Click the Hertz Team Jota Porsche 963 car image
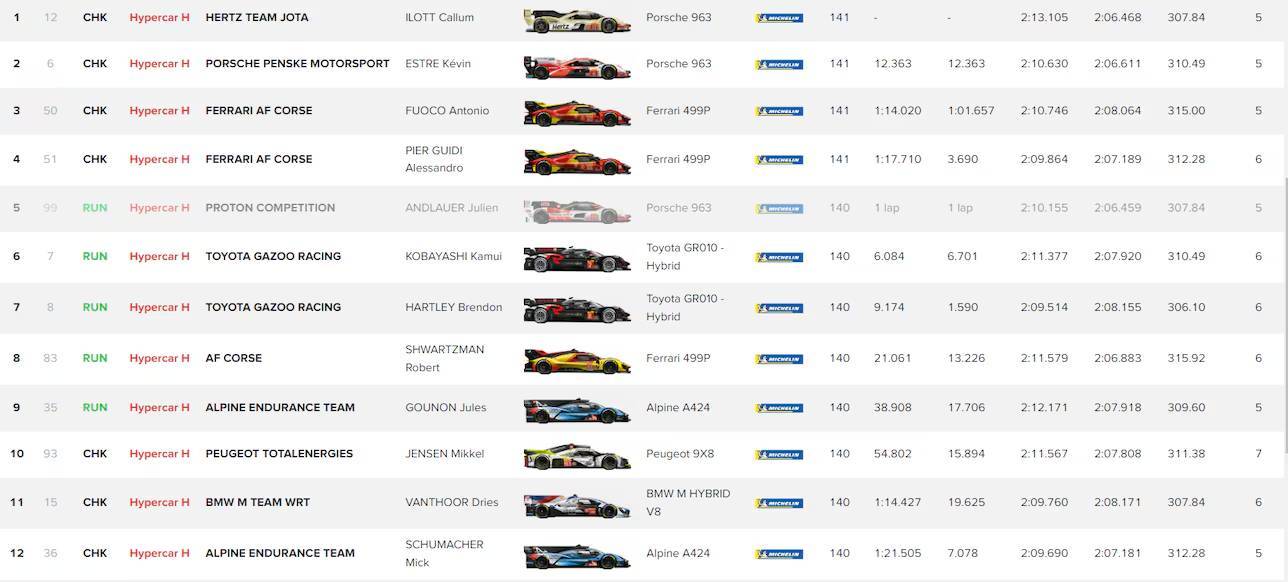1288x582 pixels. [x=577, y=19]
